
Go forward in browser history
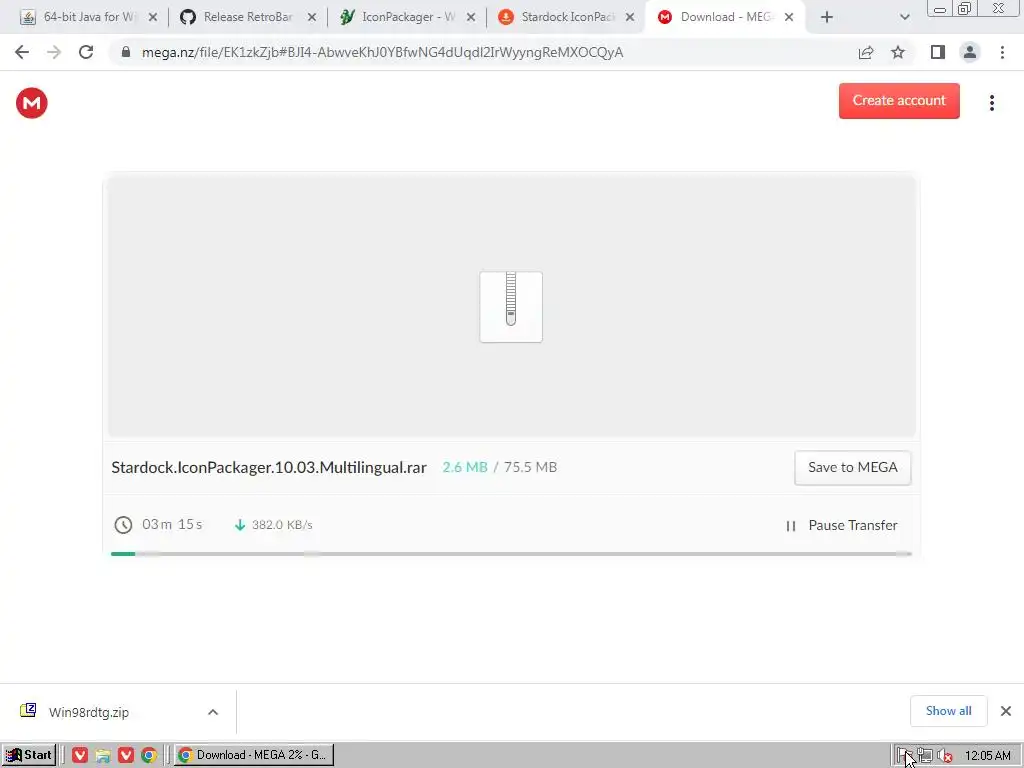click(x=54, y=52)
